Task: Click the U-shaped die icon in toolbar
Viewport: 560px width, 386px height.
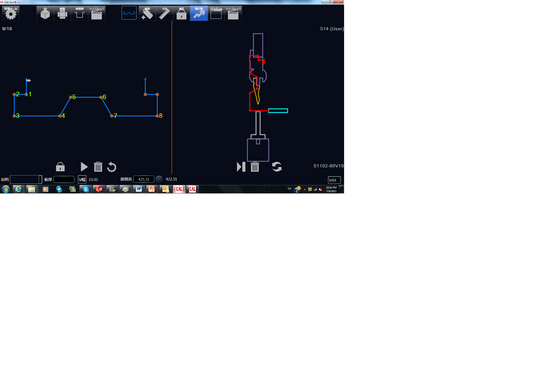Action: pyautogui.click(x=79, y=14)
